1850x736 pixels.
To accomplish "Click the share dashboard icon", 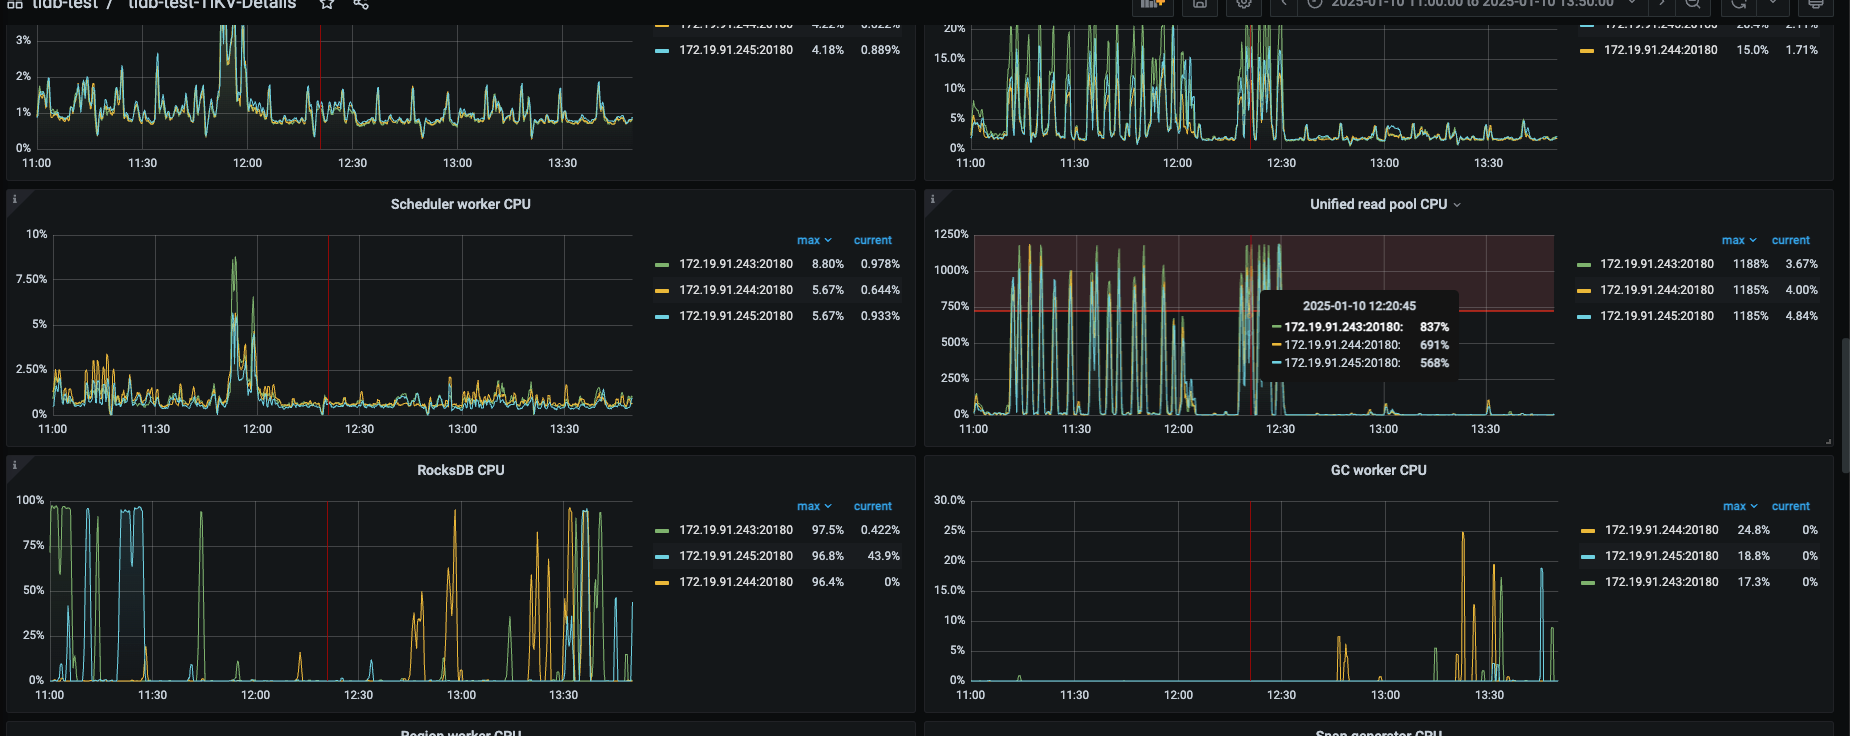I will (361, 4).
